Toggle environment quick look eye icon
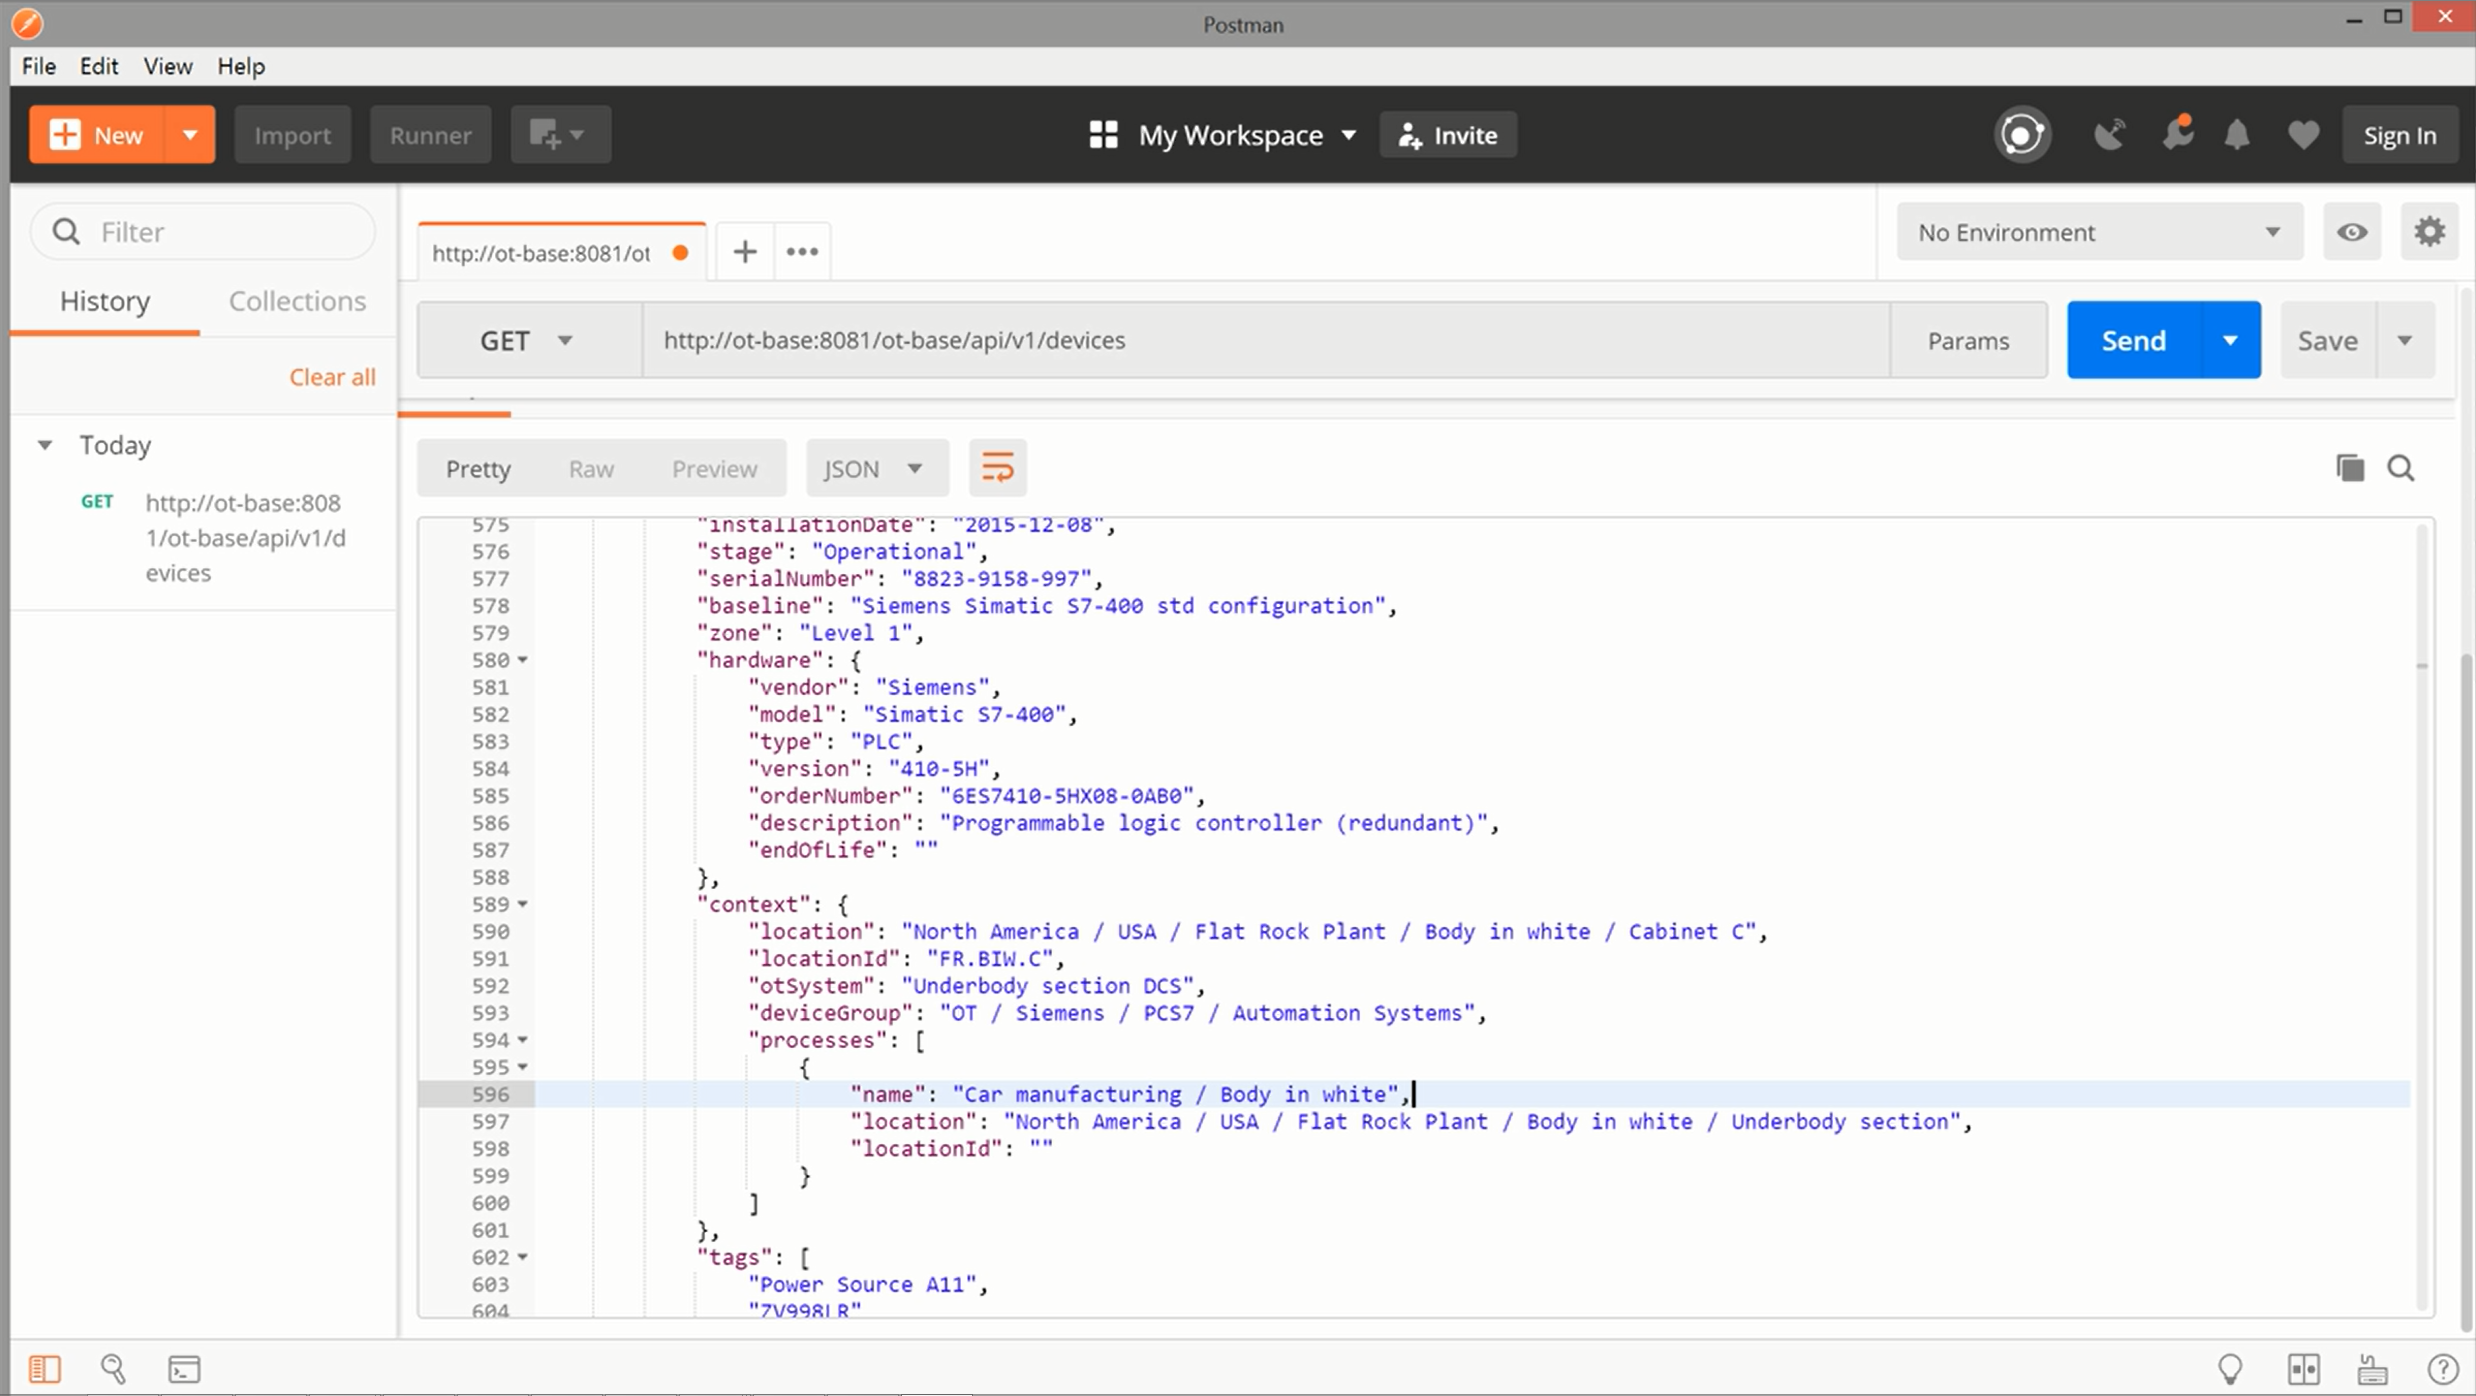This screenshot has width=2476, height=1396. pos(2352,232)
